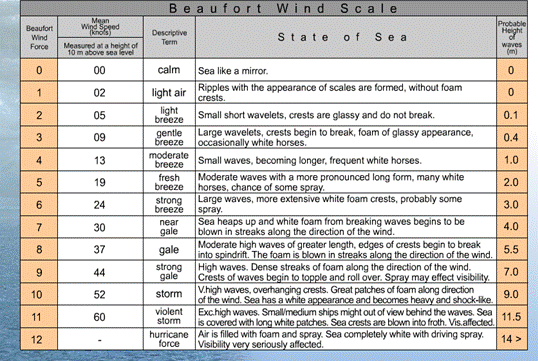The image size is (538, 361).
Task: Click the 'Small short wavelets' description row
Action: coord(346,115)
